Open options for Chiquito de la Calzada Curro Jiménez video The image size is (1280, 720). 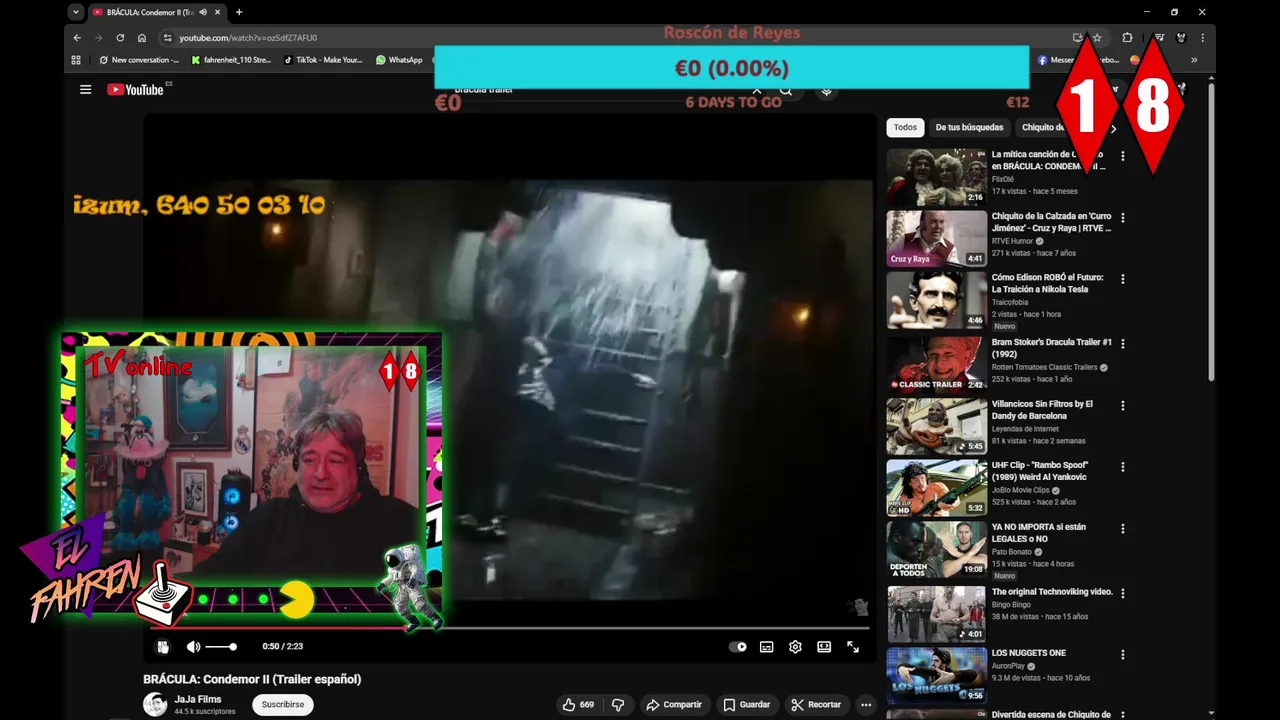coord(1123,217)
